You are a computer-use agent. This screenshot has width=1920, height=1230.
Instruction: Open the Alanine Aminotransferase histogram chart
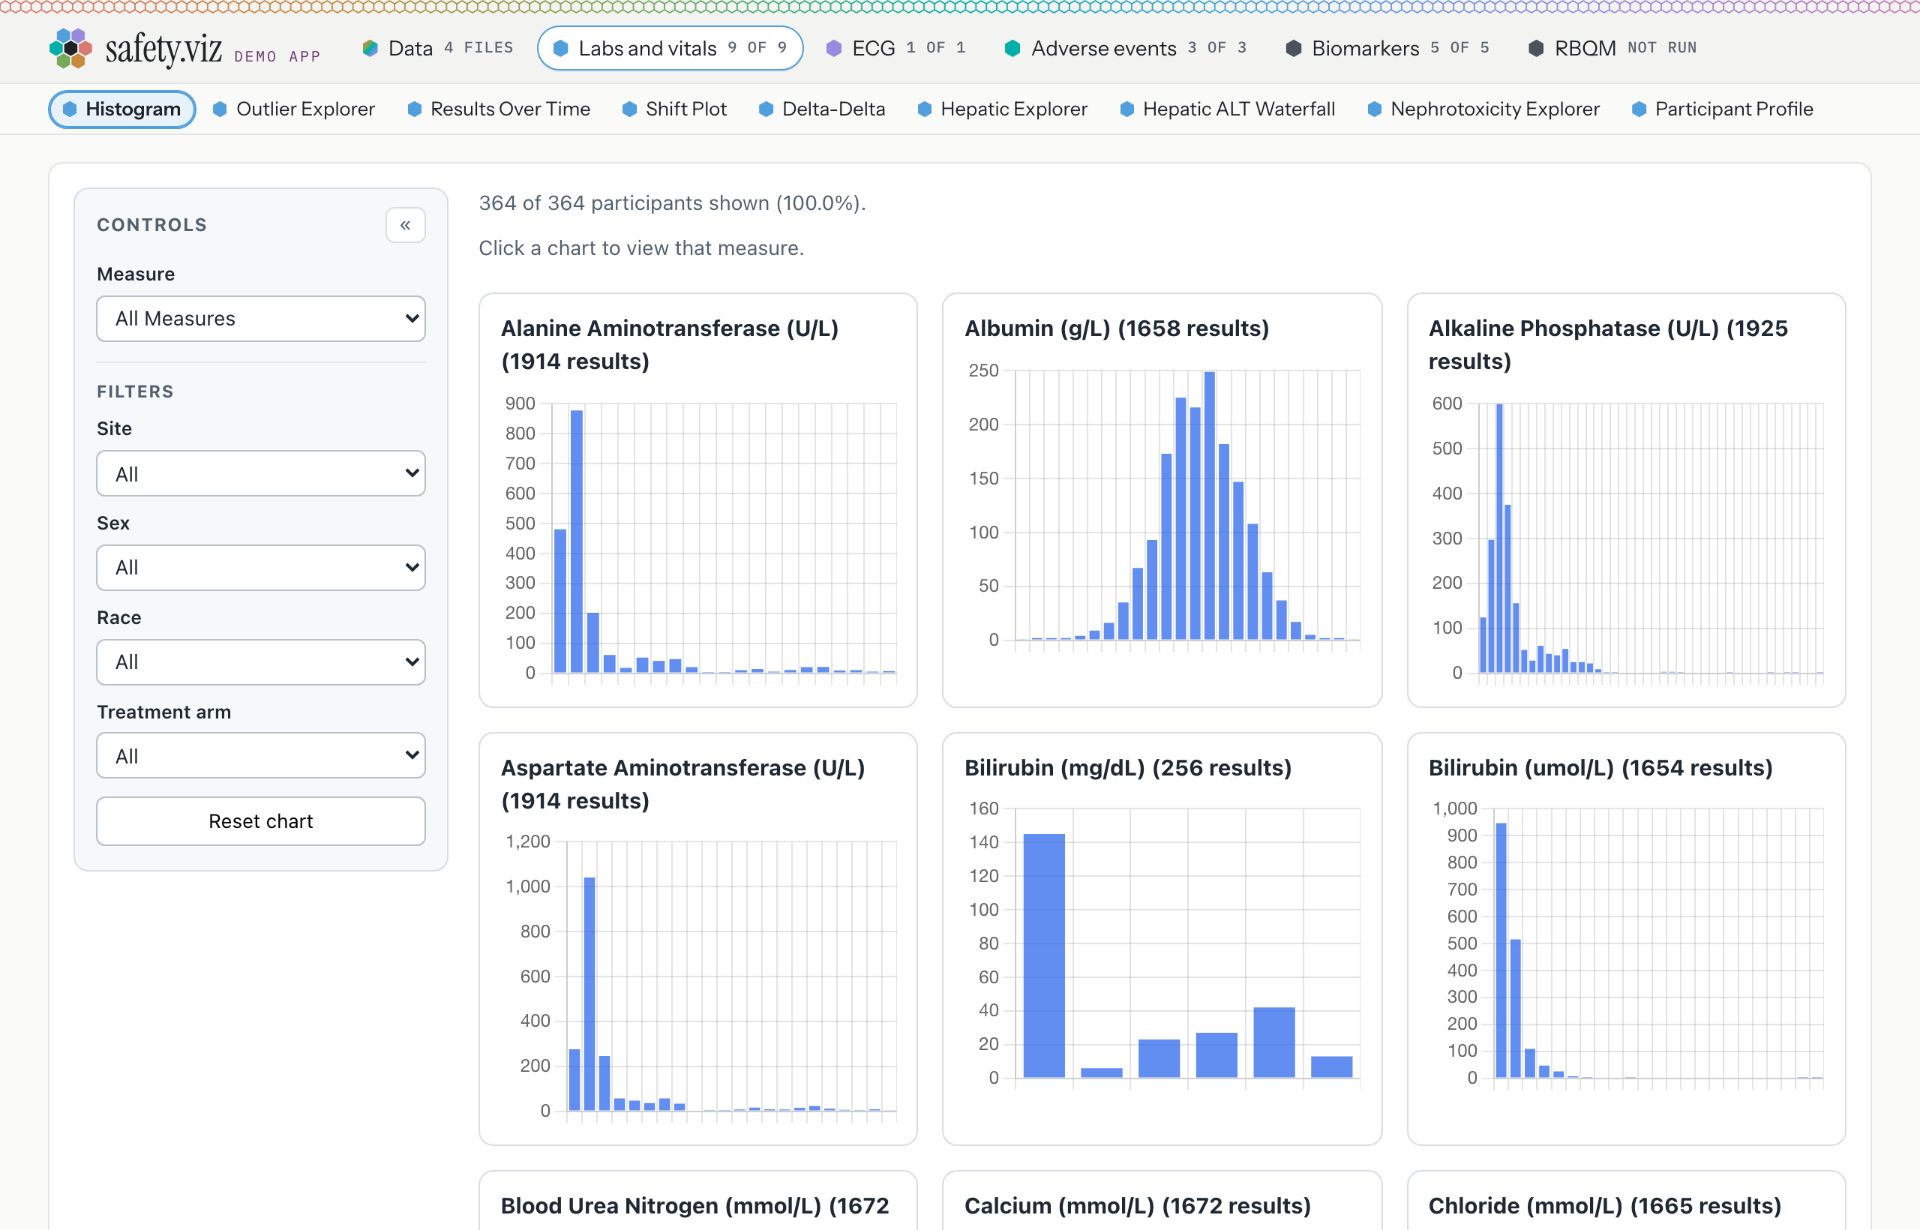coord(698,500)
